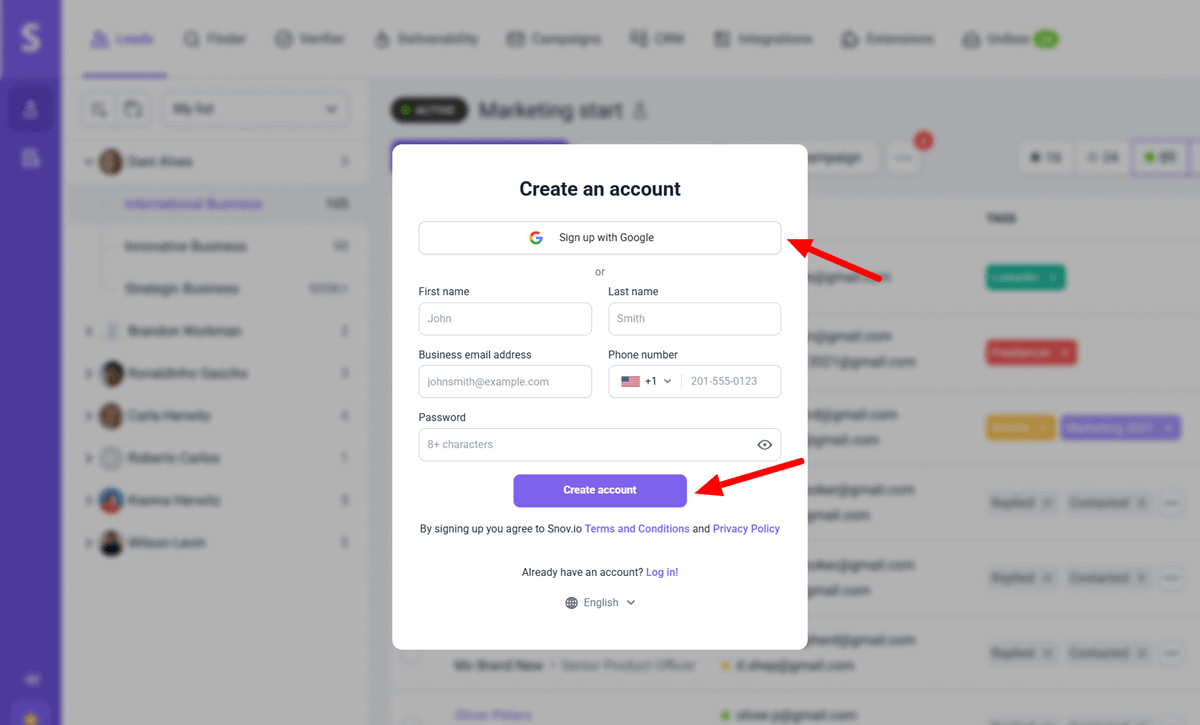Open the +1 country code dropdown
This screenshot has width=1200, height=725.
pos(643,381)
